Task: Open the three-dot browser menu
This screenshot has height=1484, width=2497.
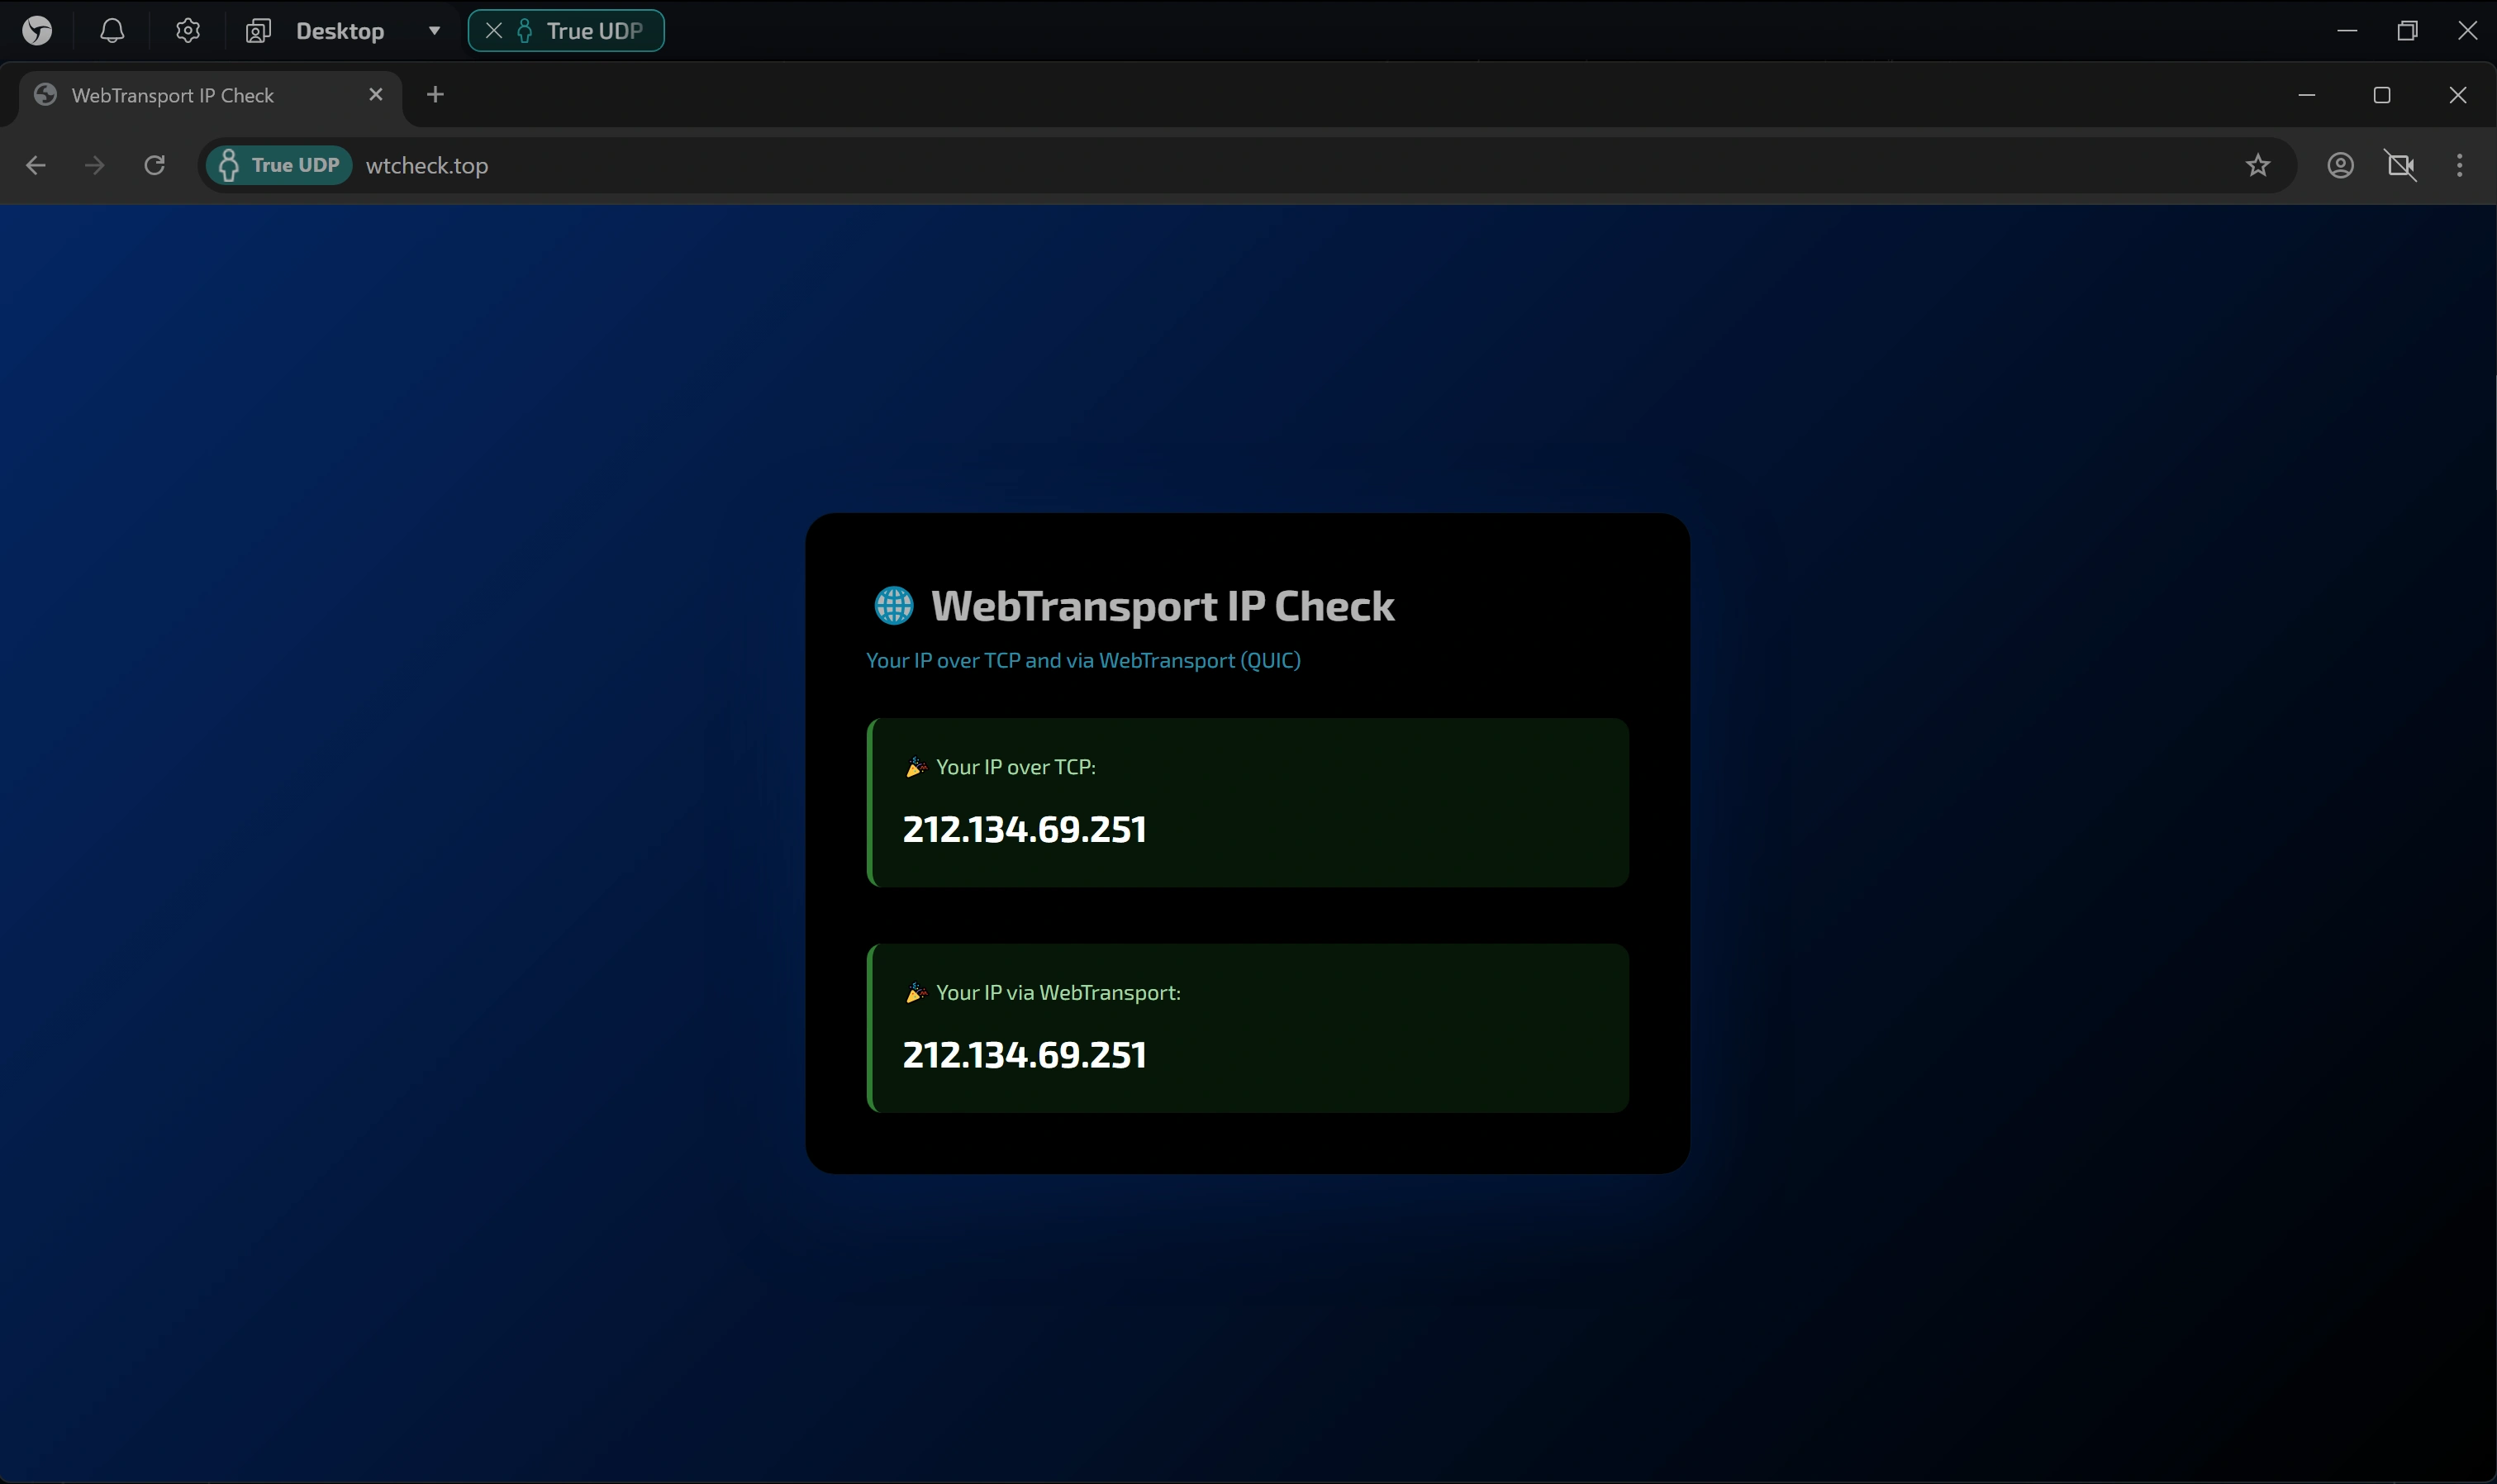Action: [2459, 165]
